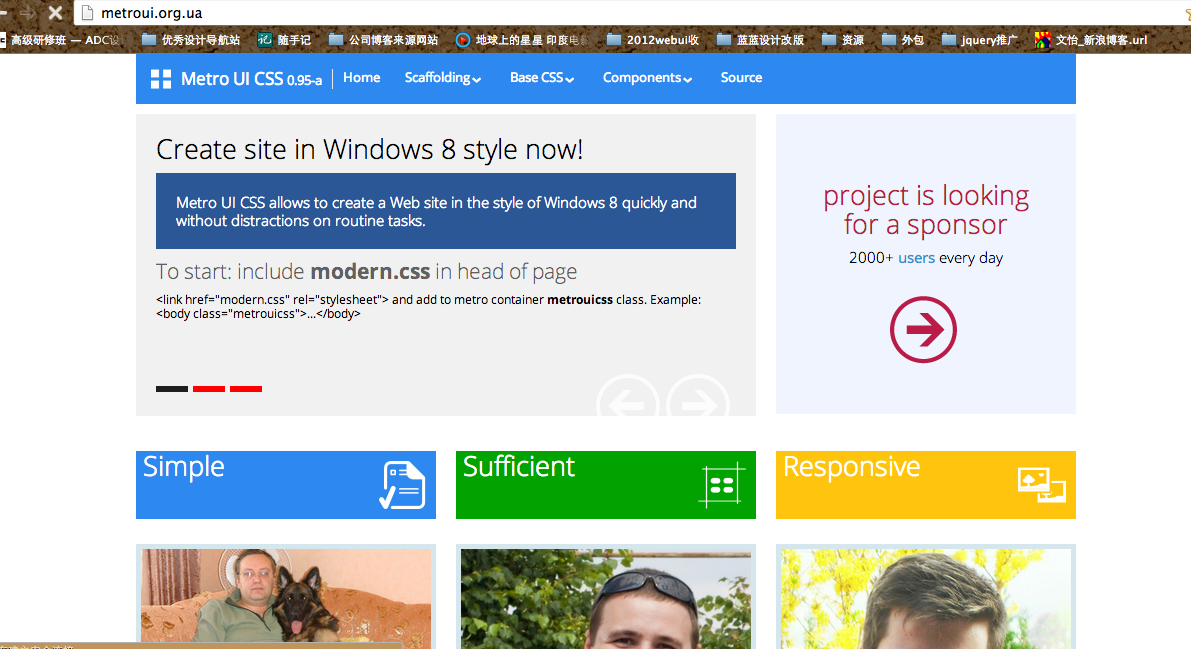Viewport: 1191px width, 649px height.
Task: Click the checklist icon on Simple tile
Action: (x=402, y=485)
